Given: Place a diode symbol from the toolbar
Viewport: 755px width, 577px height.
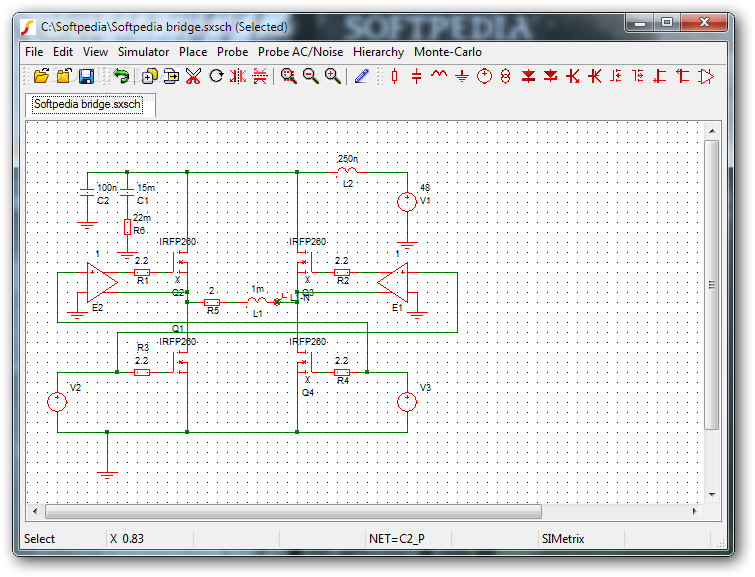Looking at the screenshot, I should 528,76.
